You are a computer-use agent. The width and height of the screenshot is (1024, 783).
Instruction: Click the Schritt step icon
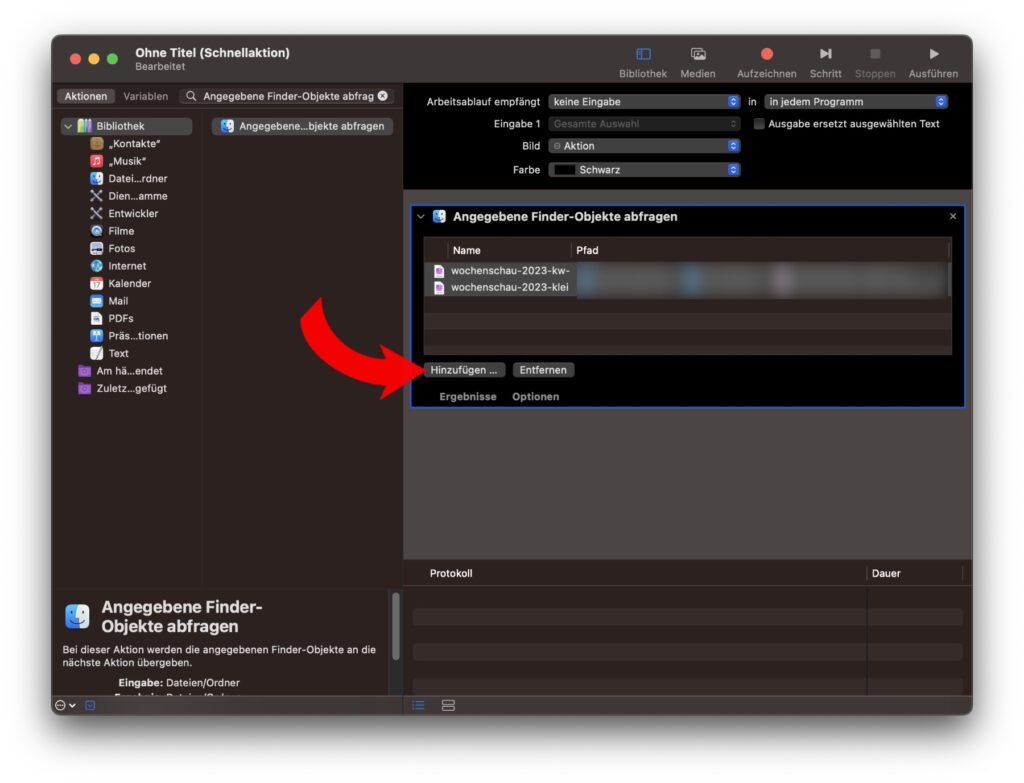[825, 54]
